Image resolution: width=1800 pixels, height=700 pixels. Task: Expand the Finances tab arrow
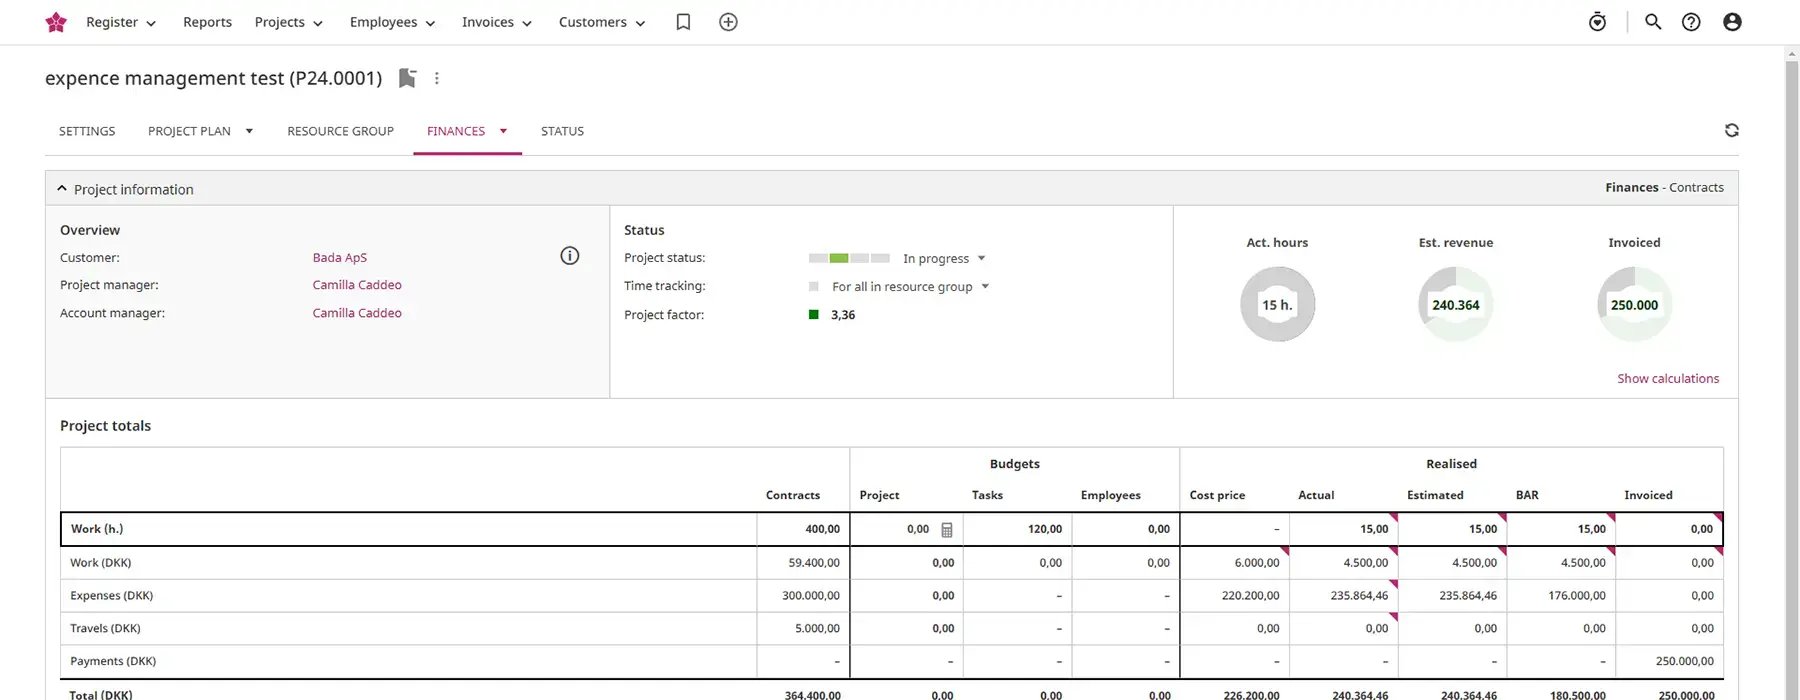503,131
